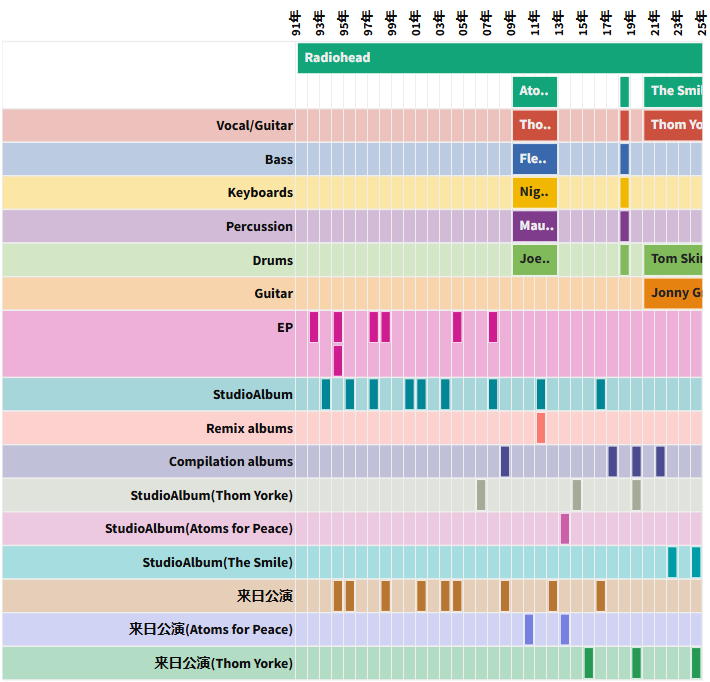Click the salmon Remix albums marker
The height and width of the screenshot is (682, 710).
click(541, 428)
